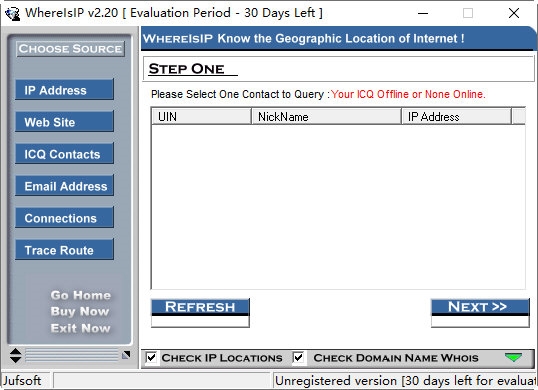Image resolution: width=538 pixels, height=390 pixels.
Task: Click the Unregistered version status text
Action: point(405,380)
